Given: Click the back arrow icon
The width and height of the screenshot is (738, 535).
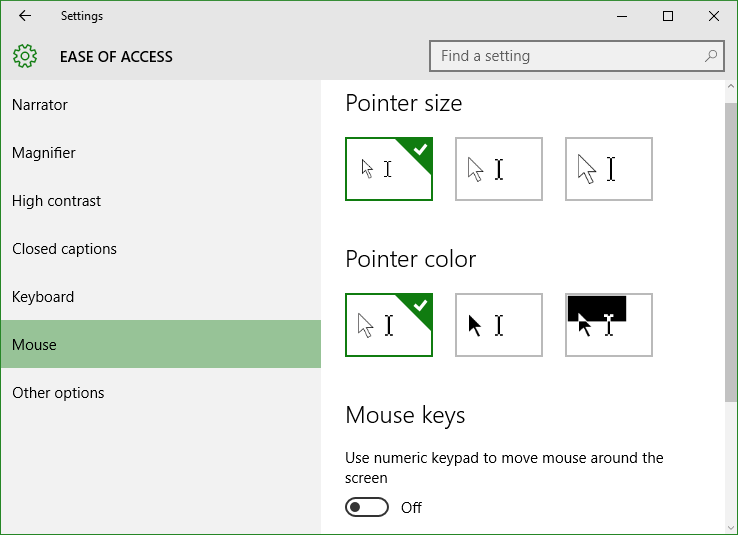Looking at the screenshot, I should click(x=24, y=16).
